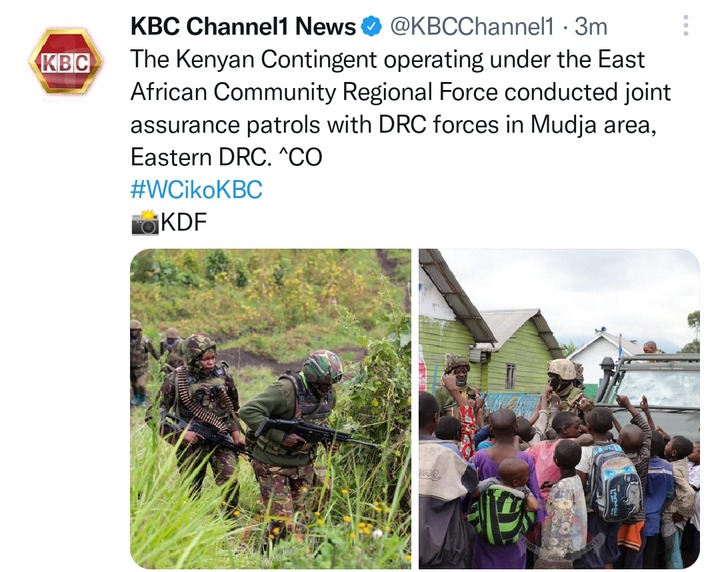Open the KBC Channel1 News display name
The height and width of the screenshot is (572, 720).
click(243, 26)
